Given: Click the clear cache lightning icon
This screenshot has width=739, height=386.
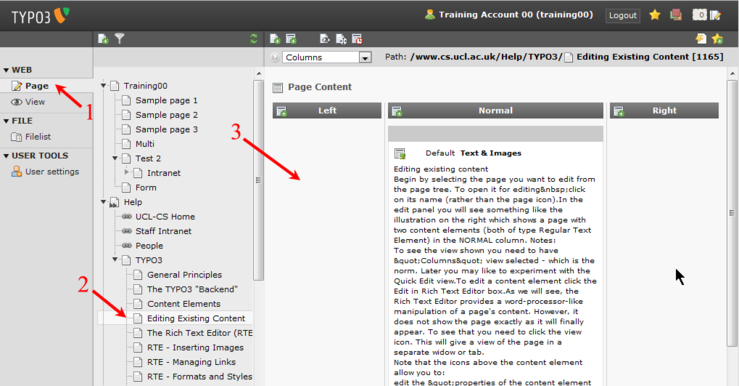Looking at the screenshot, I should [701, 39].
